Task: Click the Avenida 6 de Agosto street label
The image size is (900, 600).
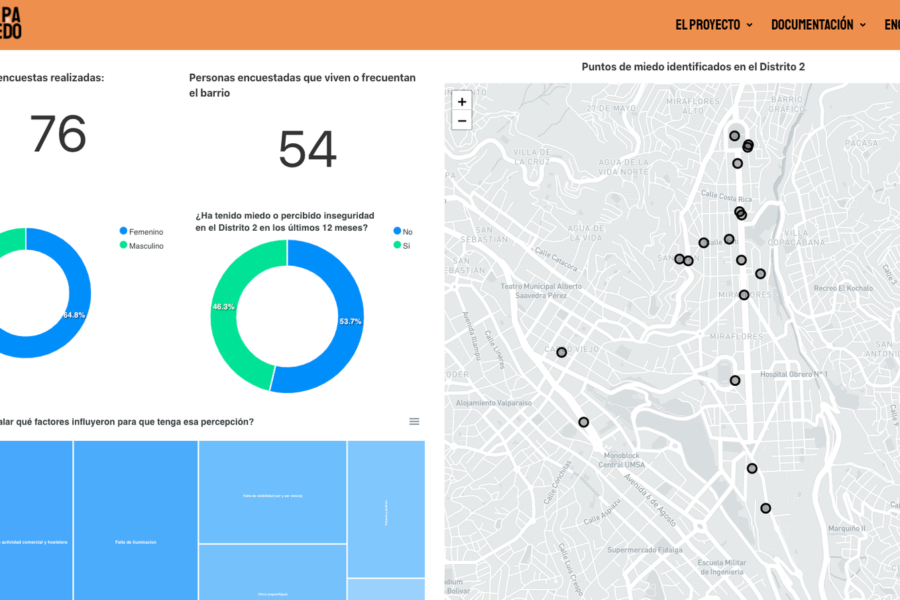Action: pos(650,500)
